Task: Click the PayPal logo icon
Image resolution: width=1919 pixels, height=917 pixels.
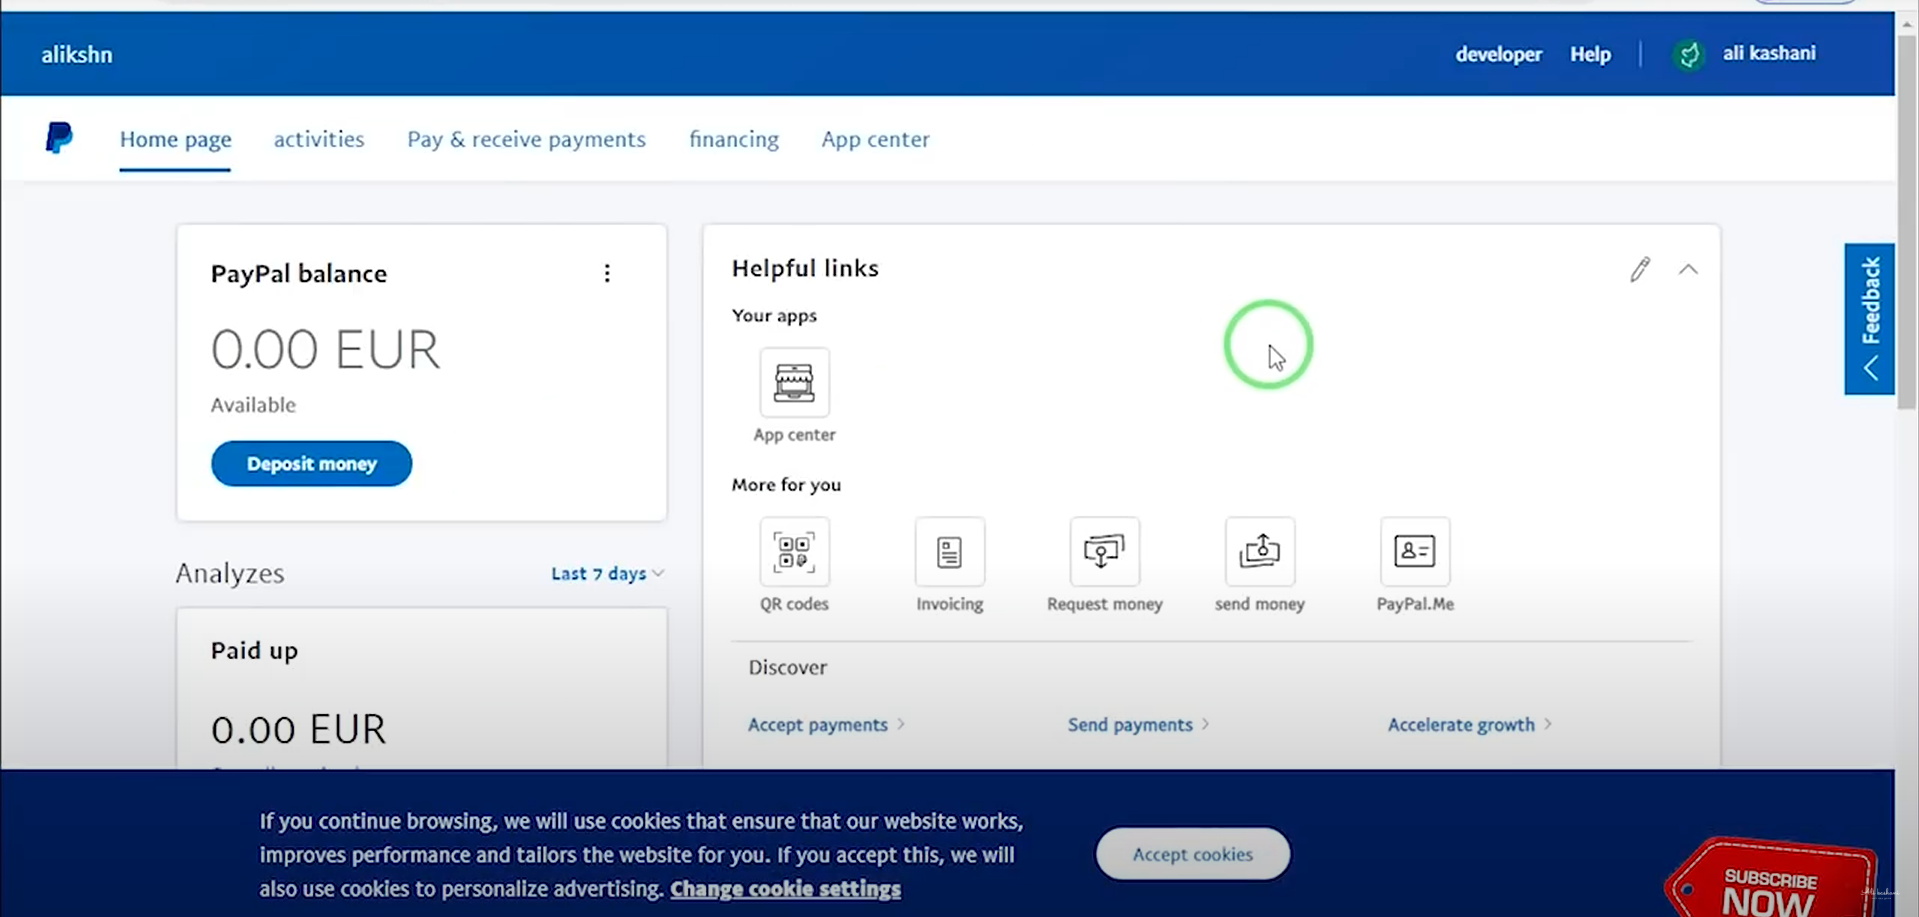Action: tap(59, 138)
